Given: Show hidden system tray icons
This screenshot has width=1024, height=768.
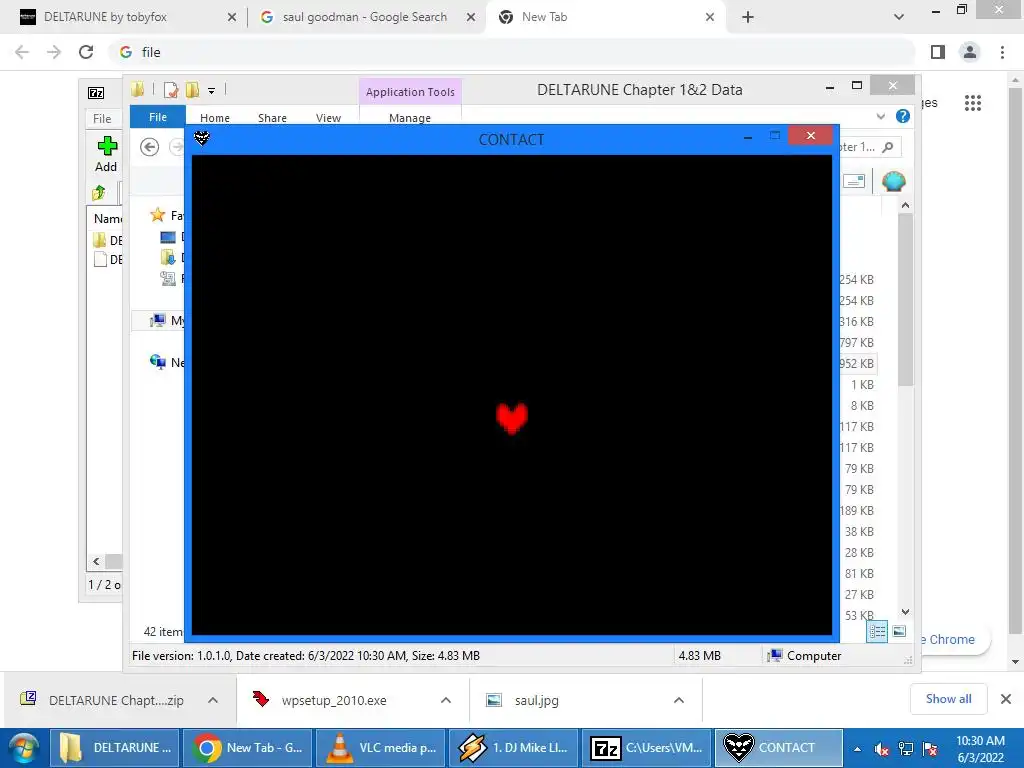Looking at the screenshot, I should coord(857,749).
